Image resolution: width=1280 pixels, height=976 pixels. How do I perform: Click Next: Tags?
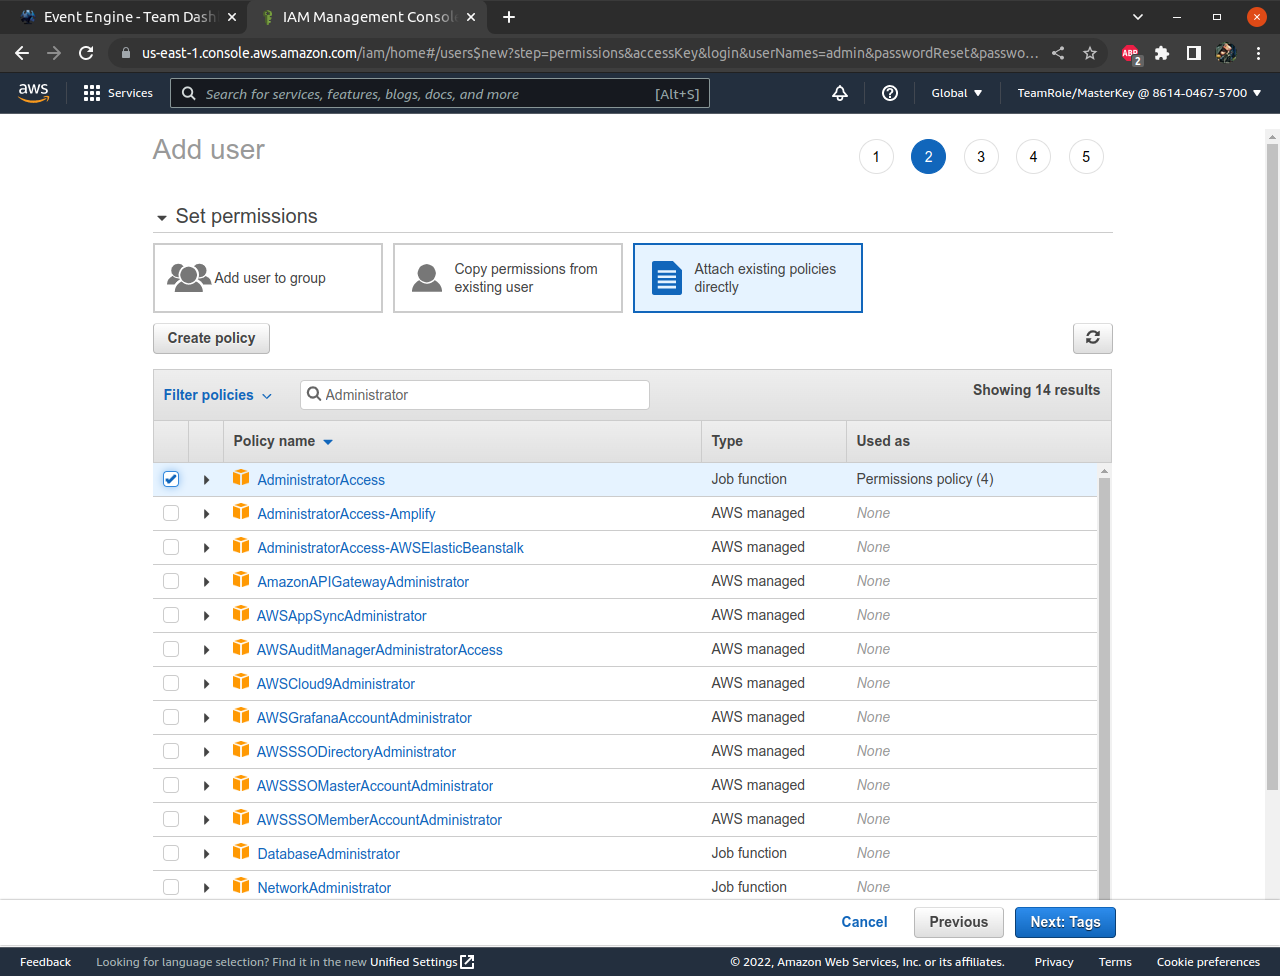point(1065,922)
